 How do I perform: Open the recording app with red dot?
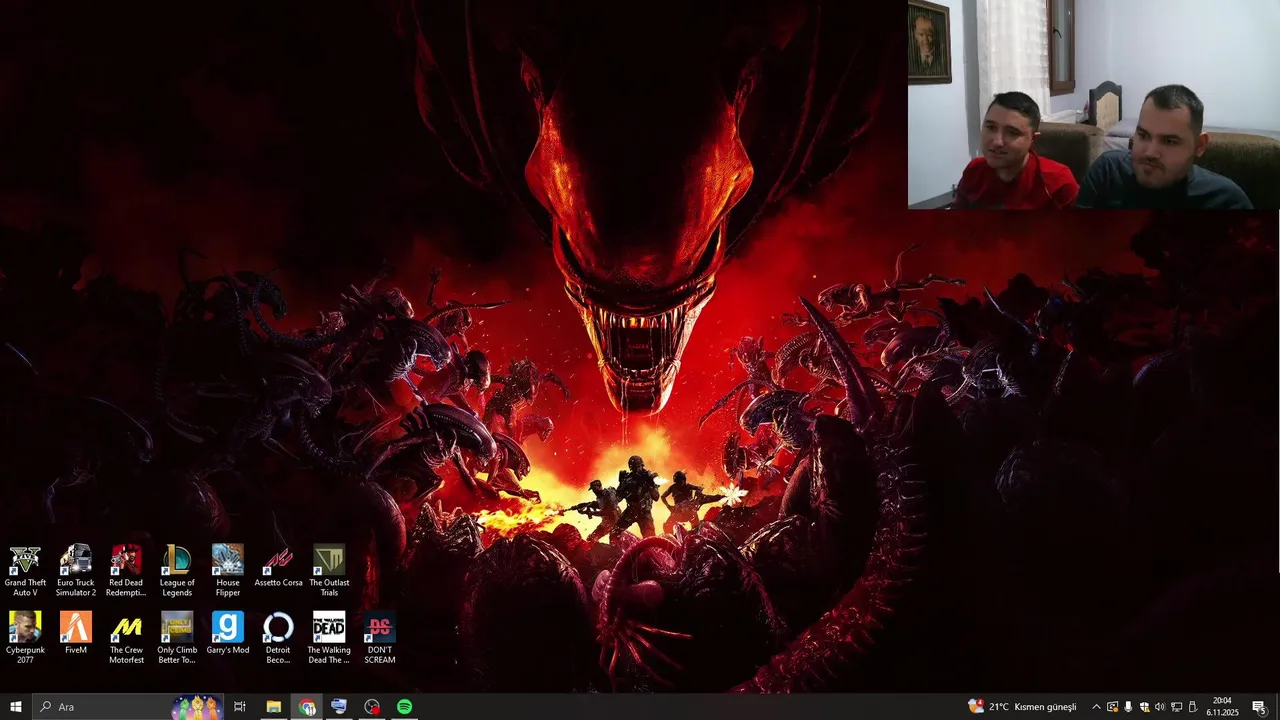tap(372, 707)
